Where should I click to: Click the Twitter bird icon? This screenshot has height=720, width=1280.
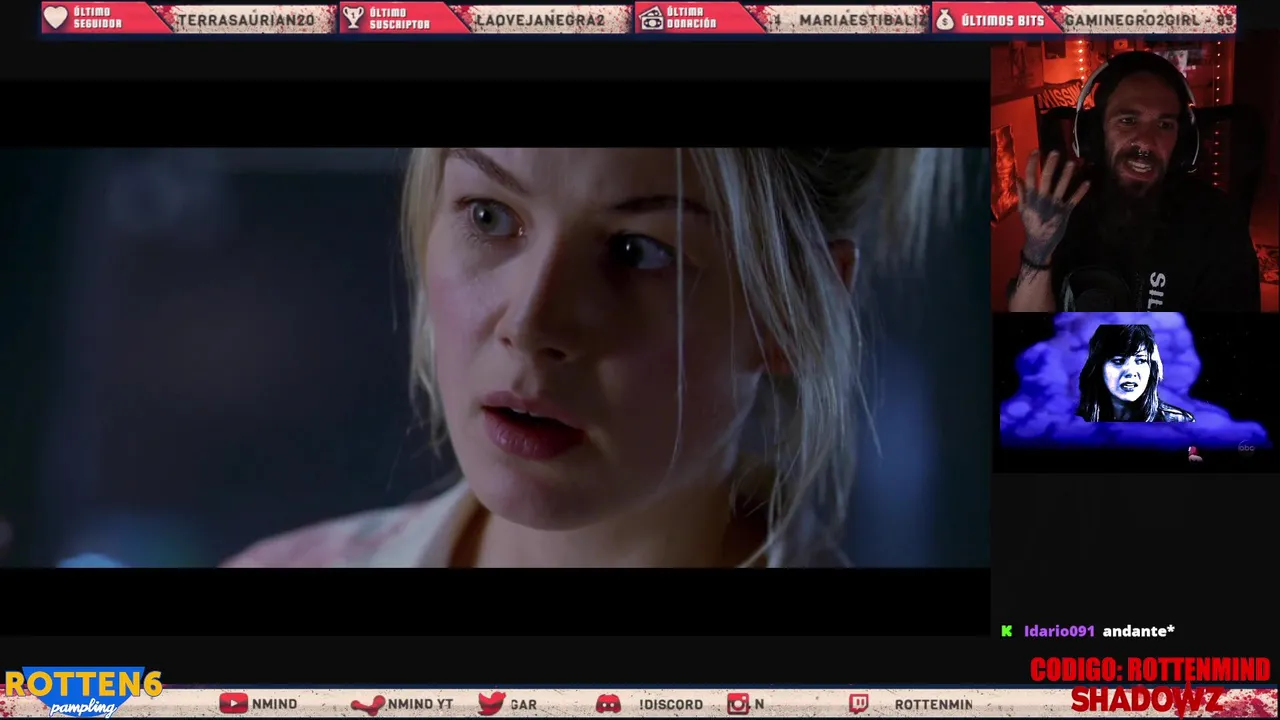point(491,704)
